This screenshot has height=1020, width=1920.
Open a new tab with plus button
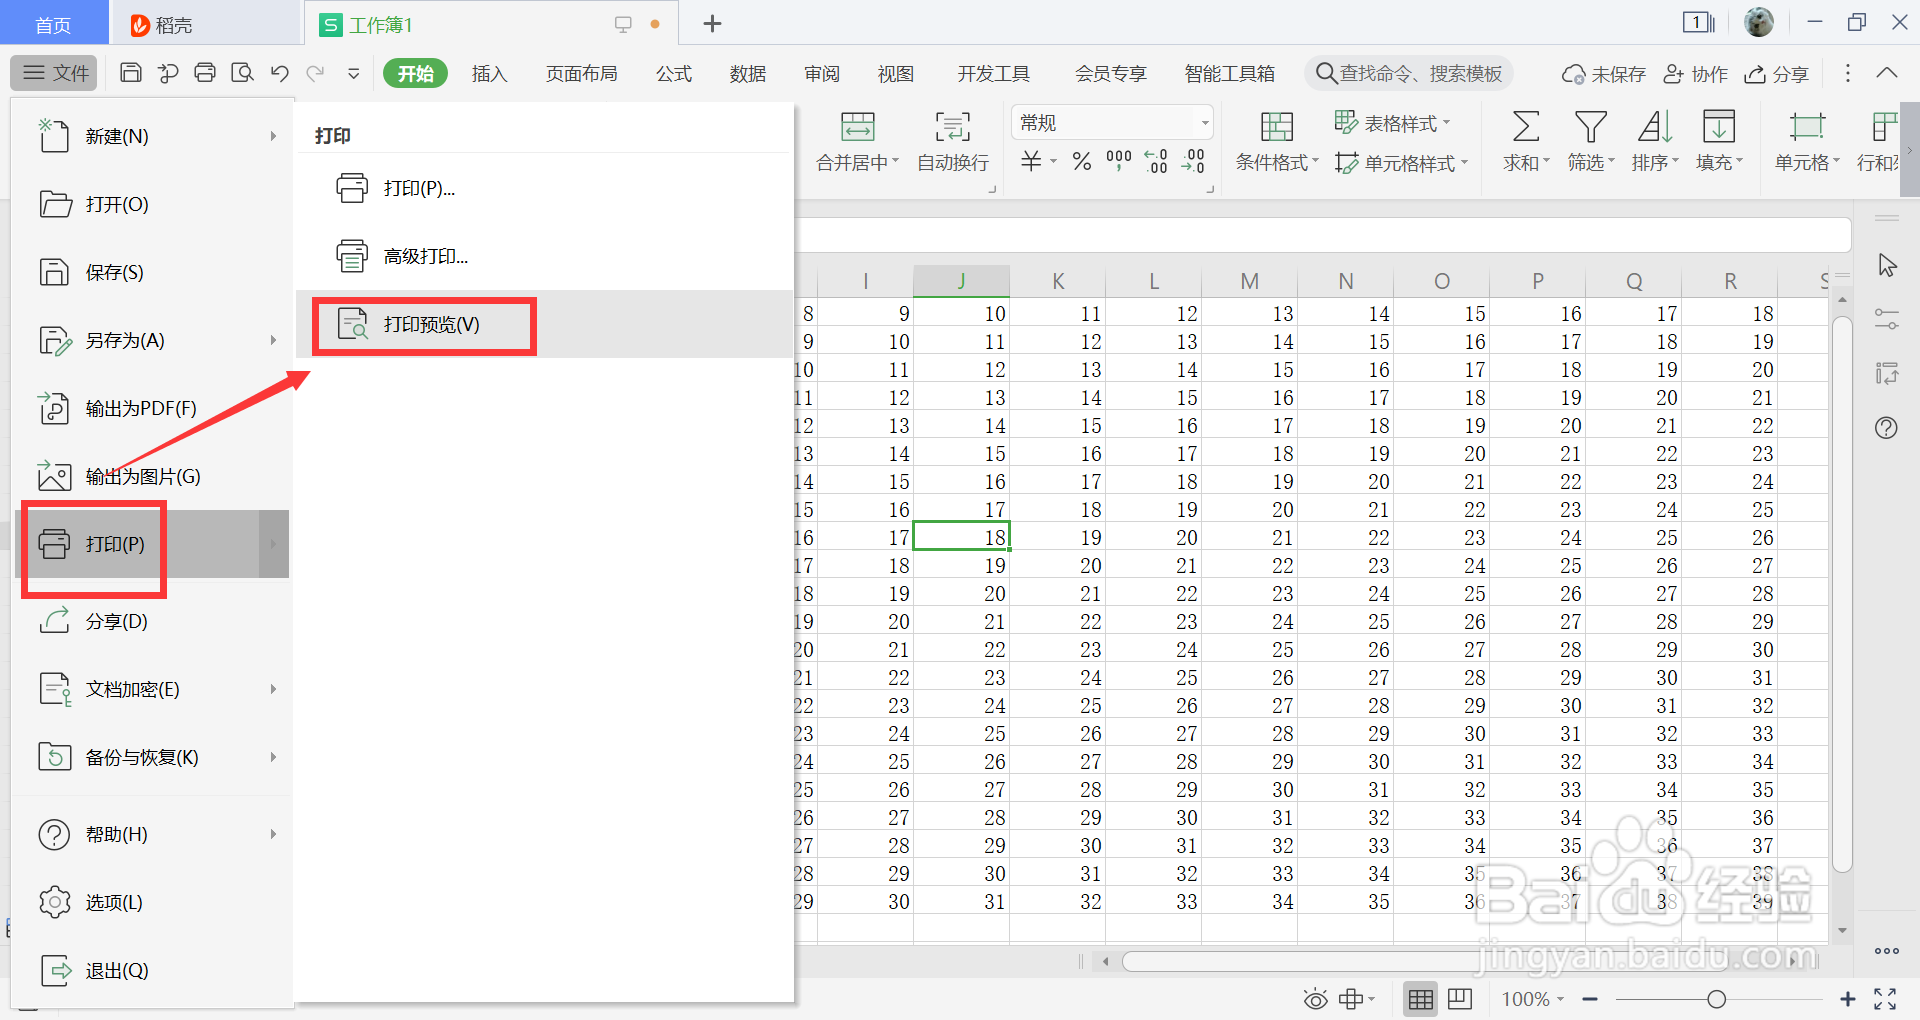pos(712,24)
